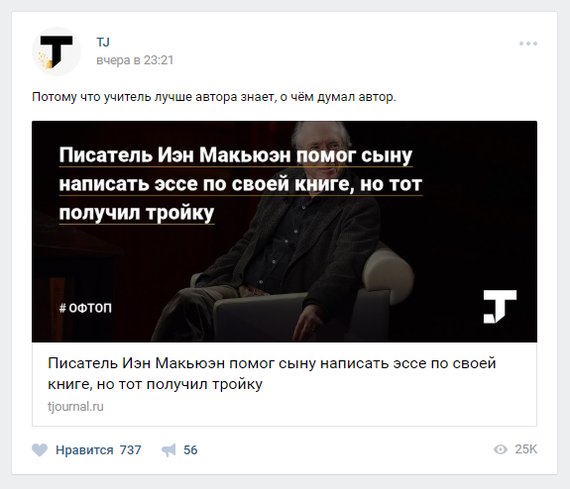Click white TJ logo on preview image
Image resolution: width=570 pixels, height=489 pixels.
(500, 306)
